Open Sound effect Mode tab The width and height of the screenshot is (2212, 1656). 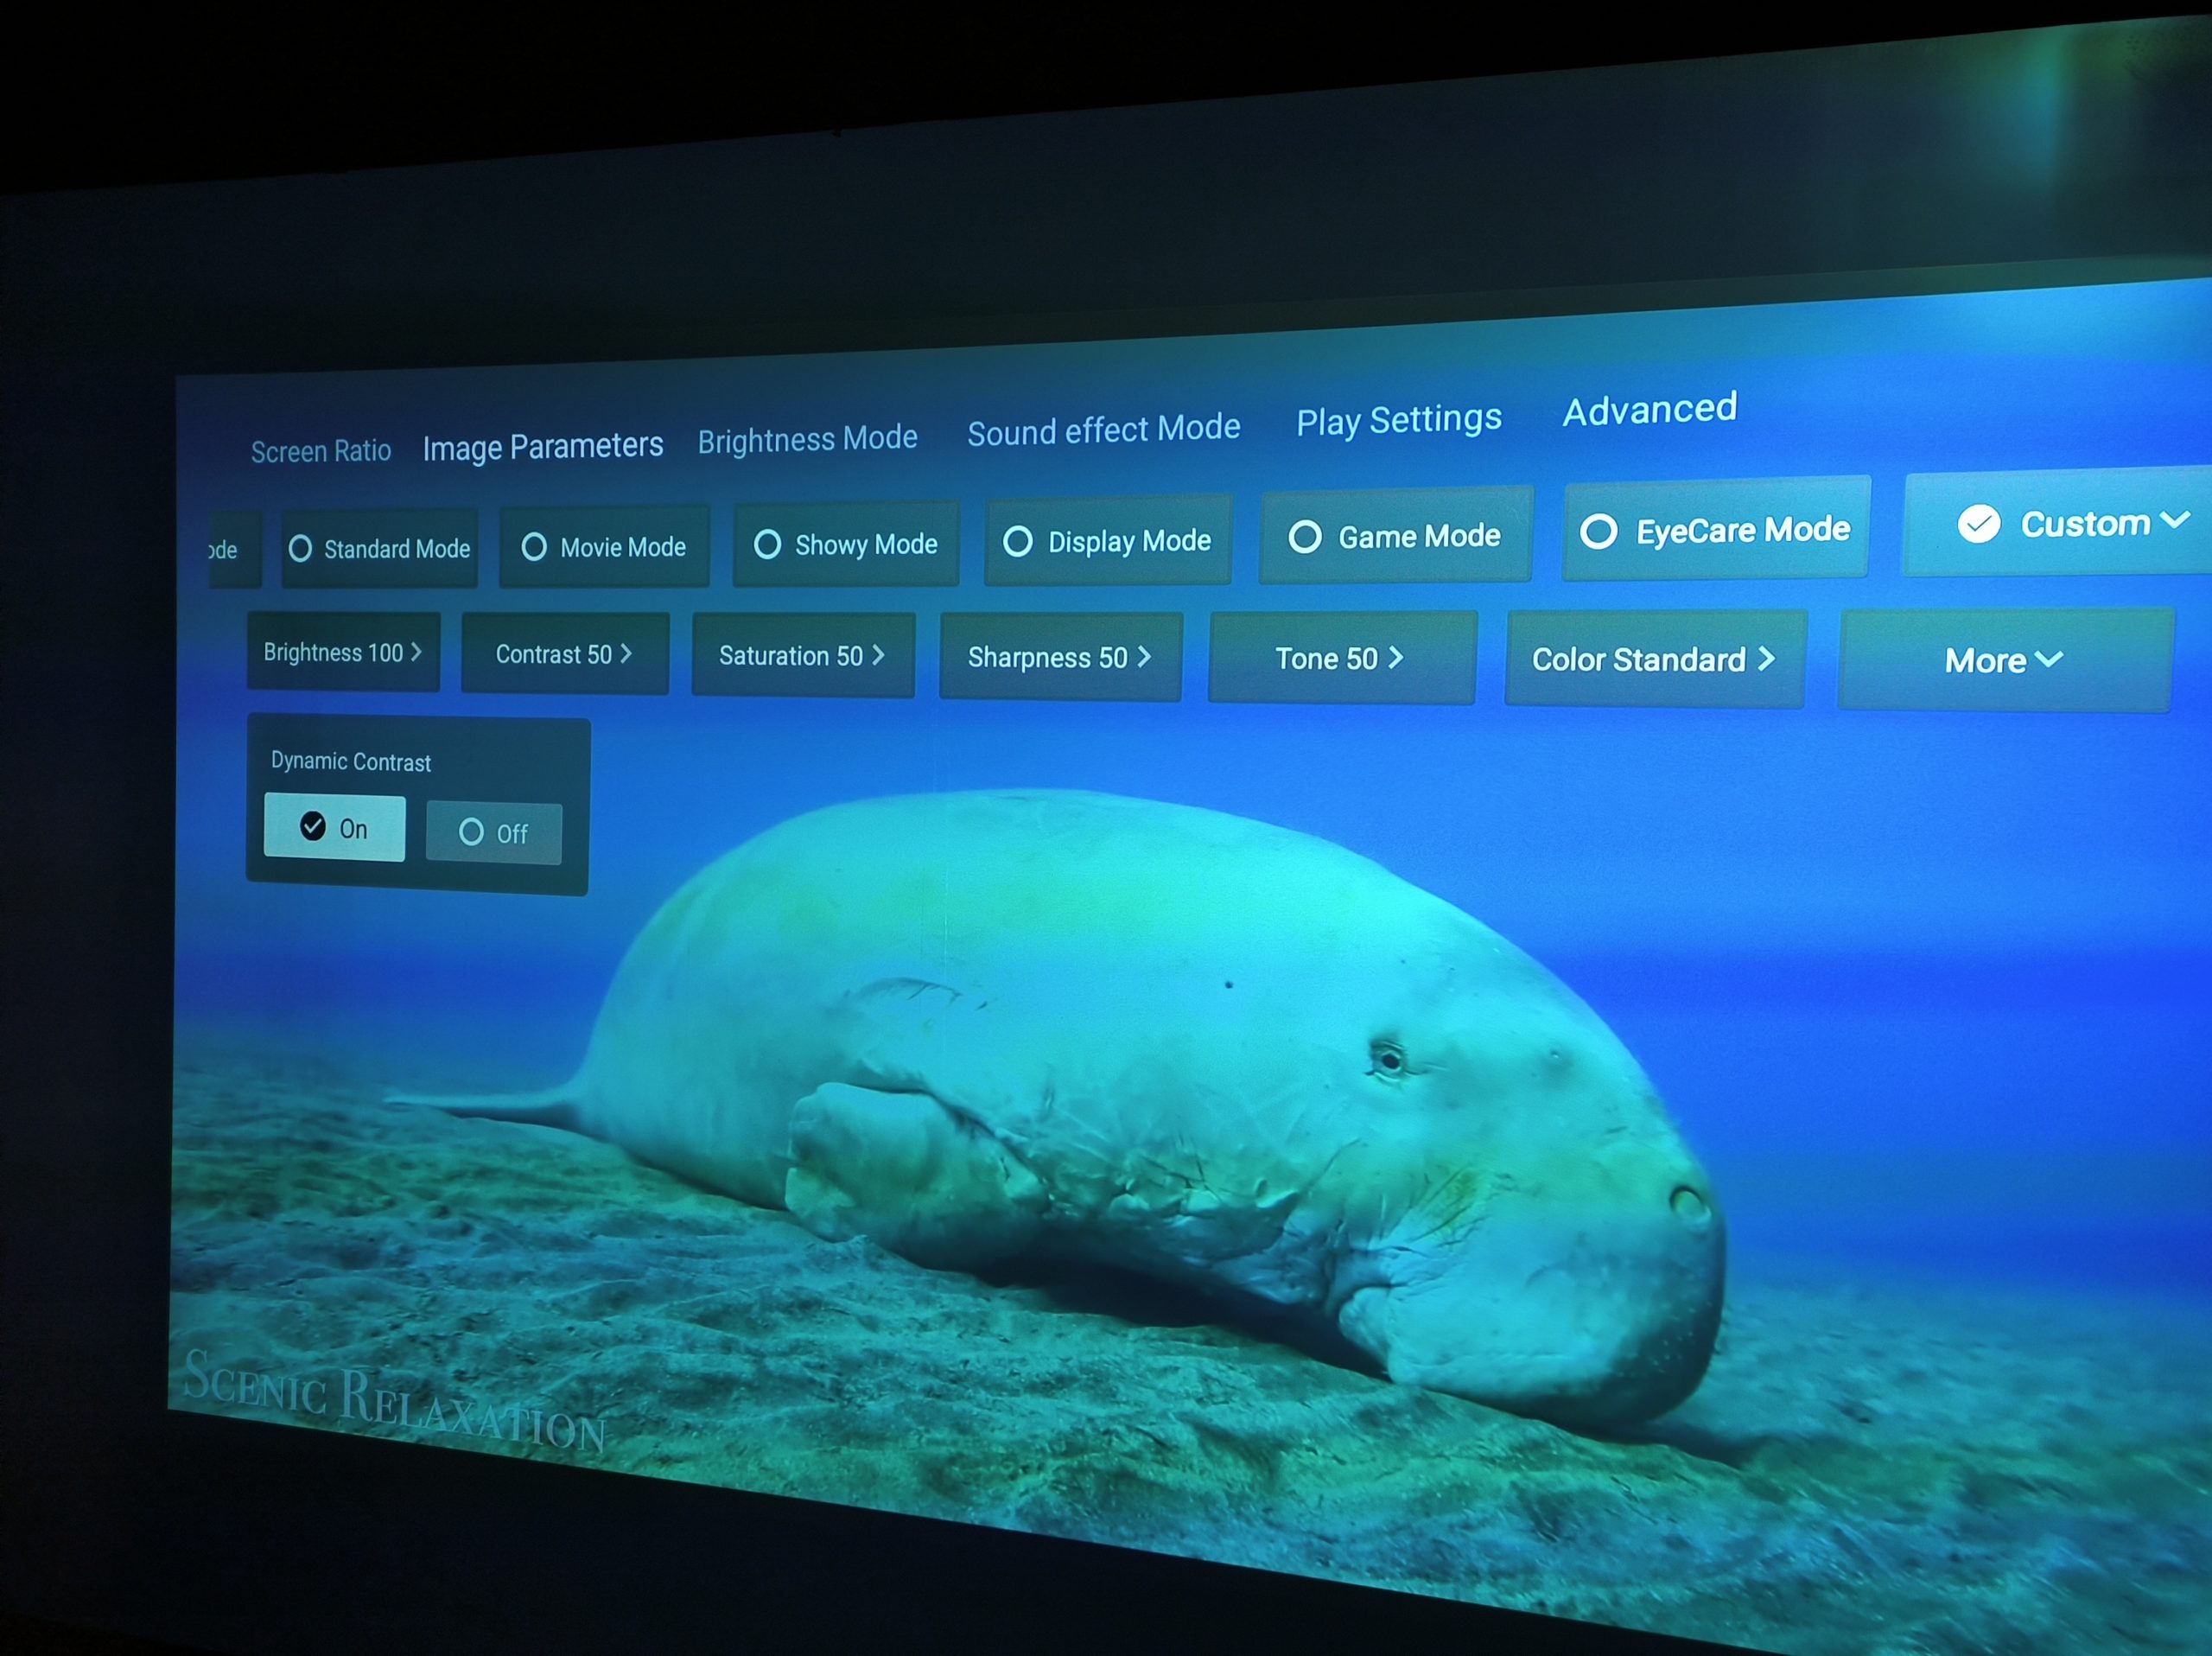(x=1103, y=430)
